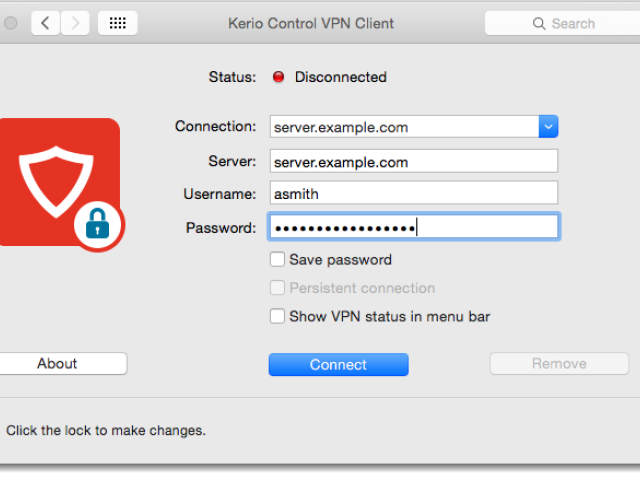
Task: Check the Persistent connection option
Action: 278,288
